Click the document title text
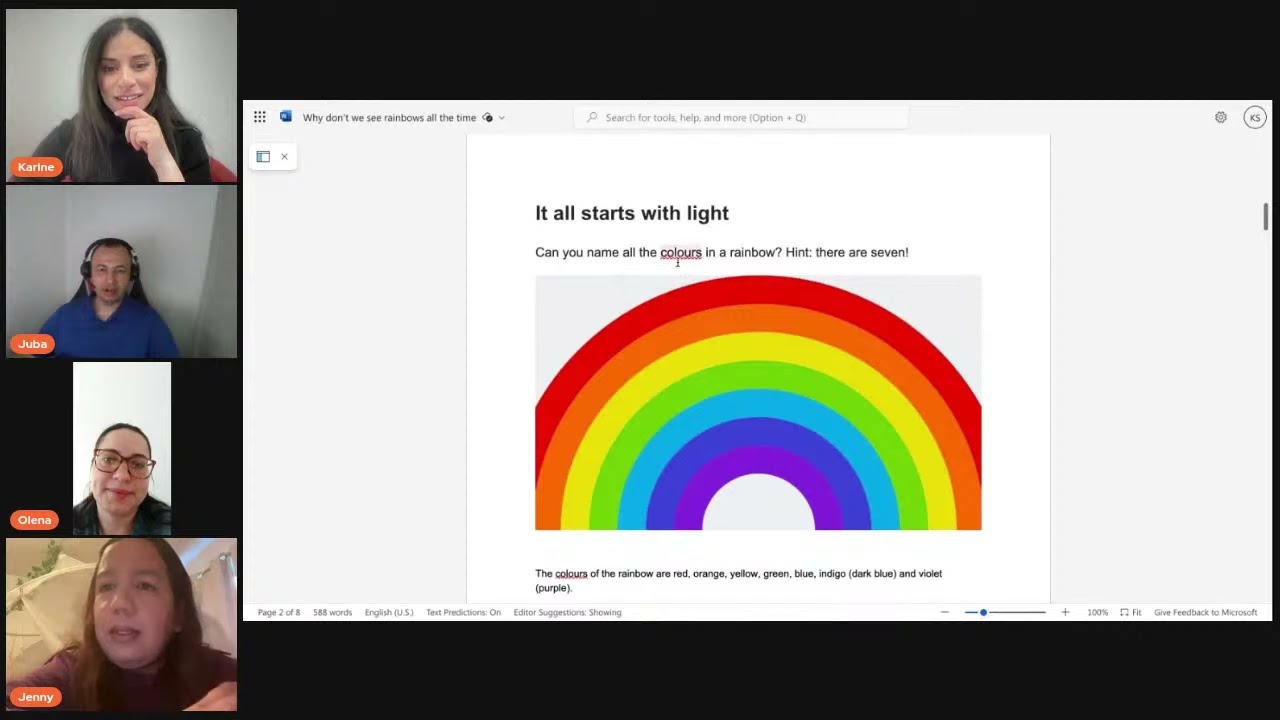This screenshot has width=1280, height=720. pyautogui.click(x=389, y=118)
